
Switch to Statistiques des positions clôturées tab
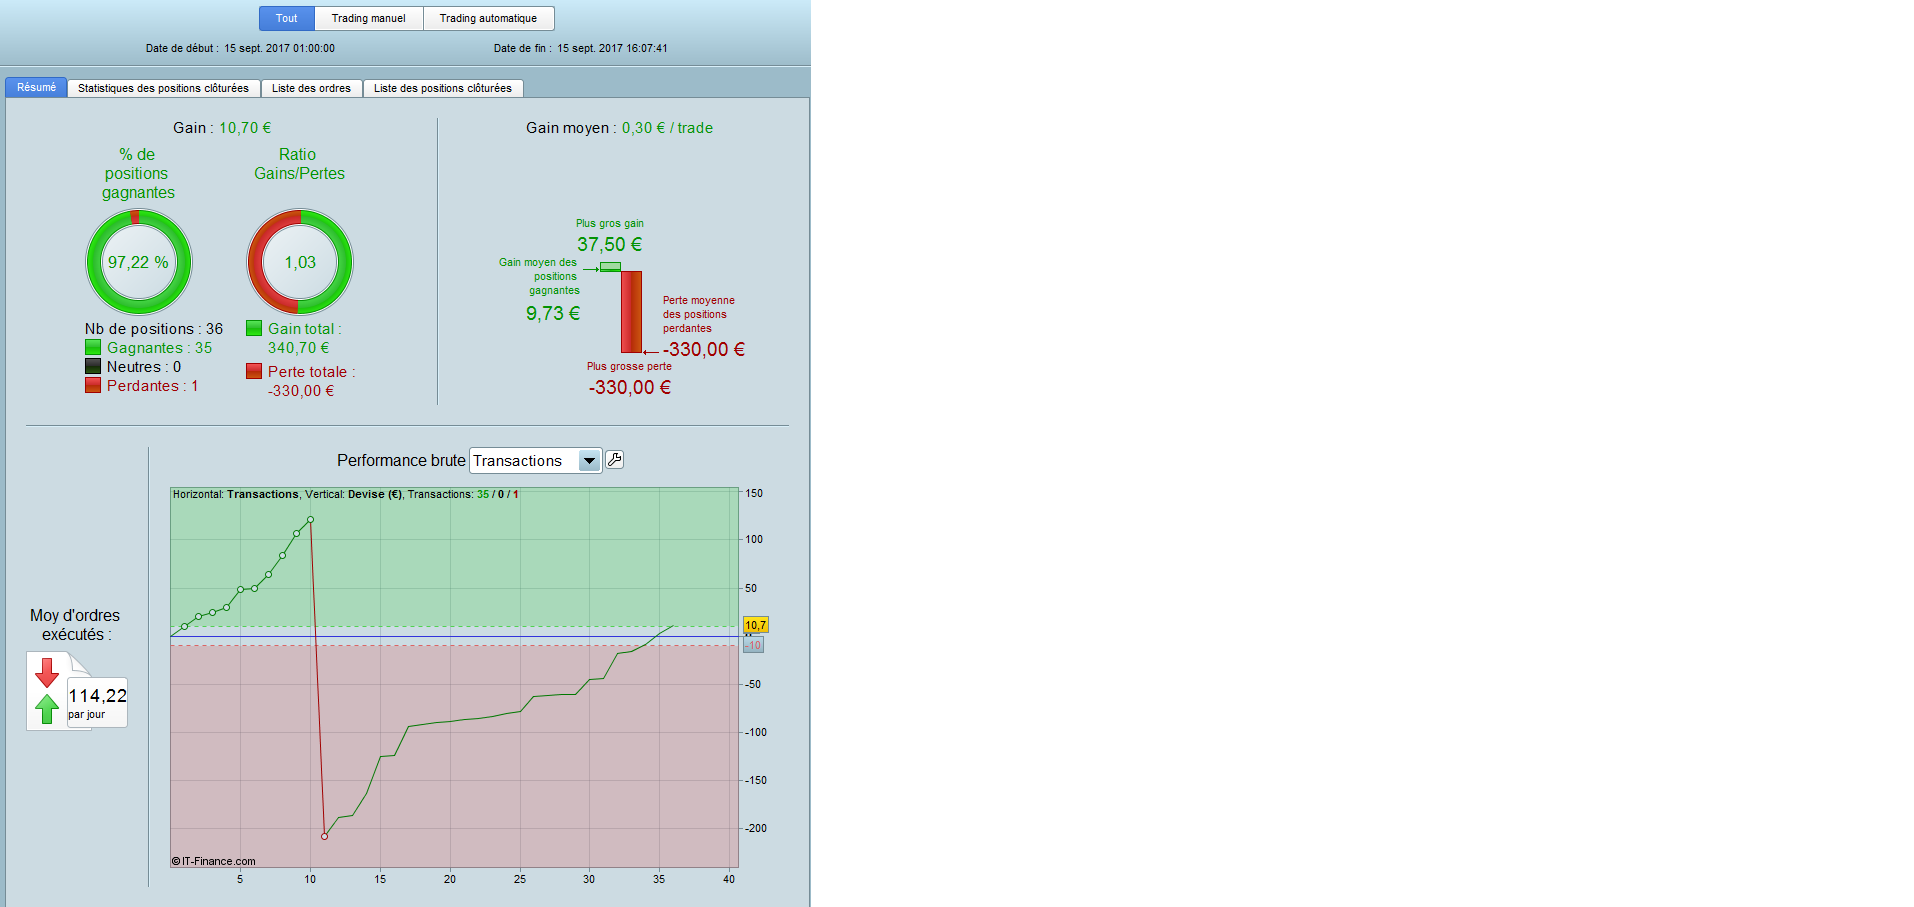pyautogui.click(x=164, y=88)
